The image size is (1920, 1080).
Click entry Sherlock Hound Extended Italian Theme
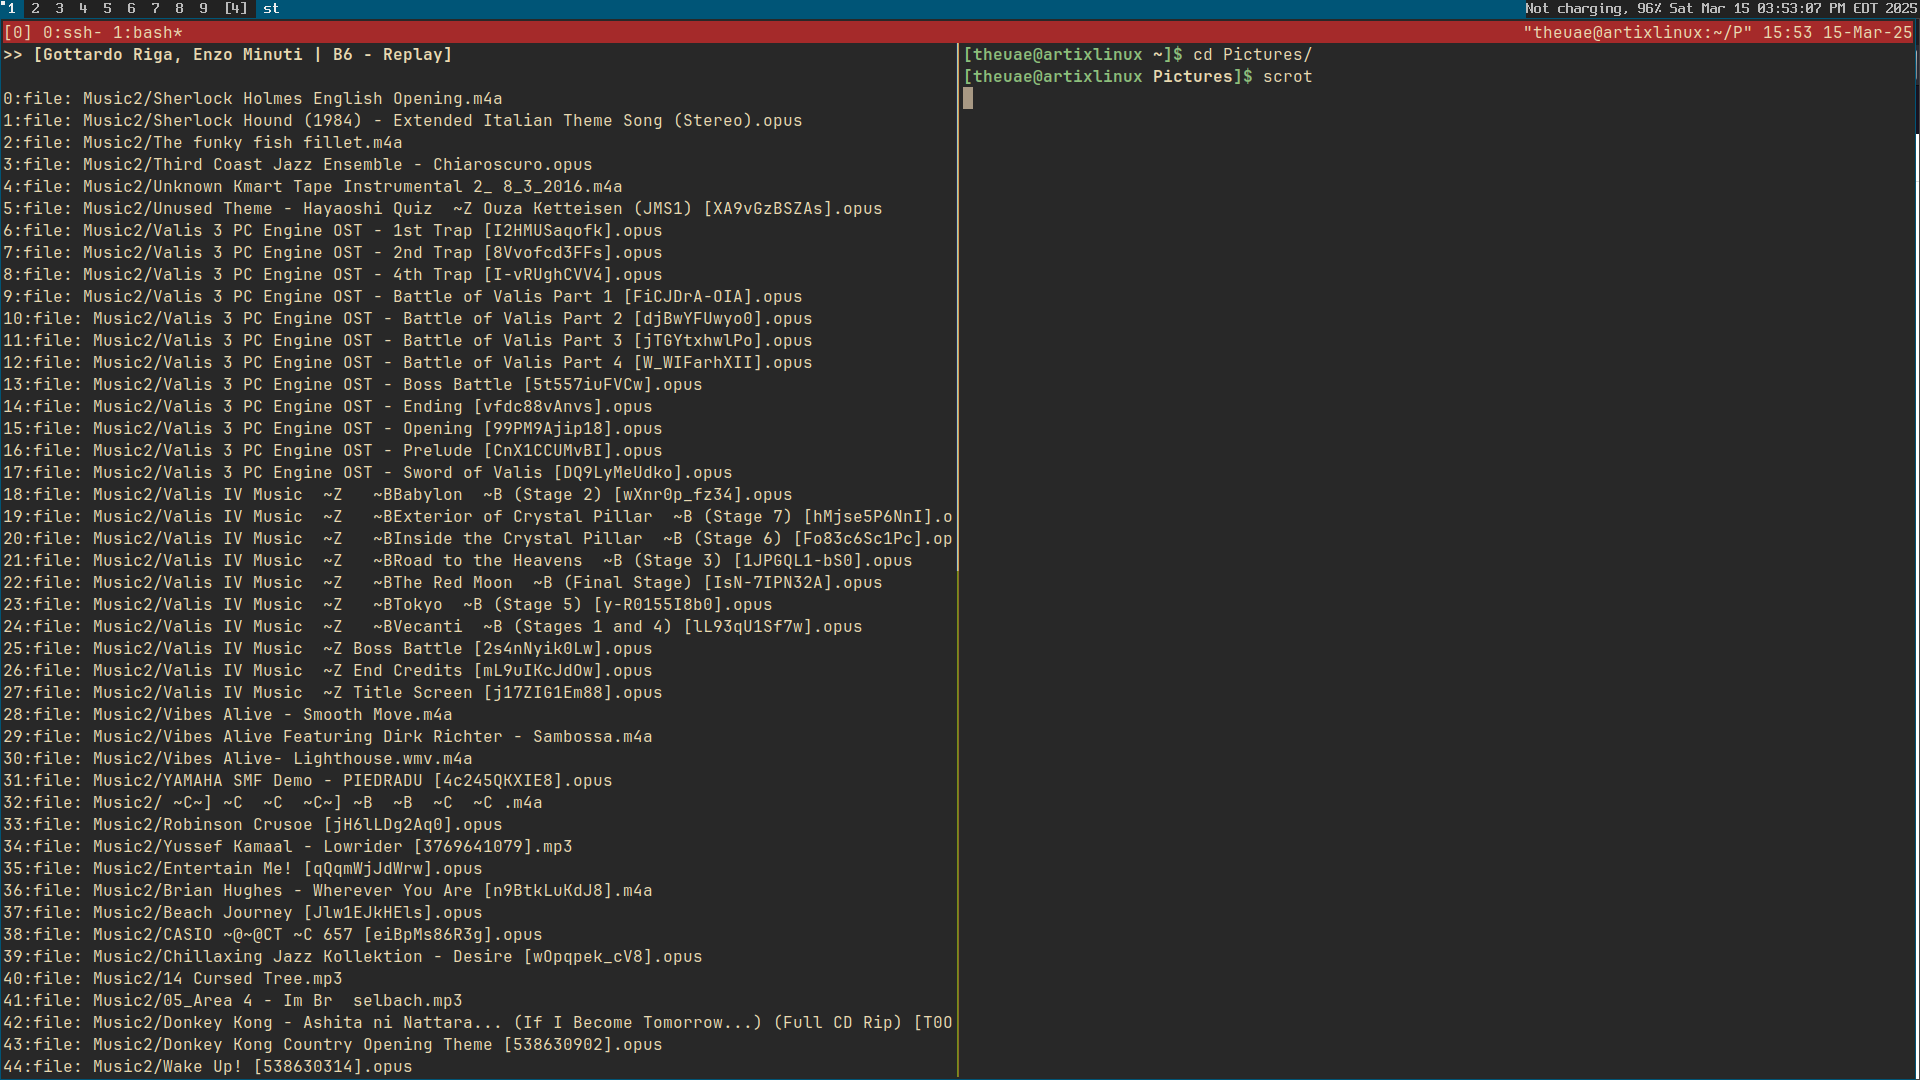(x=403, y=121)
